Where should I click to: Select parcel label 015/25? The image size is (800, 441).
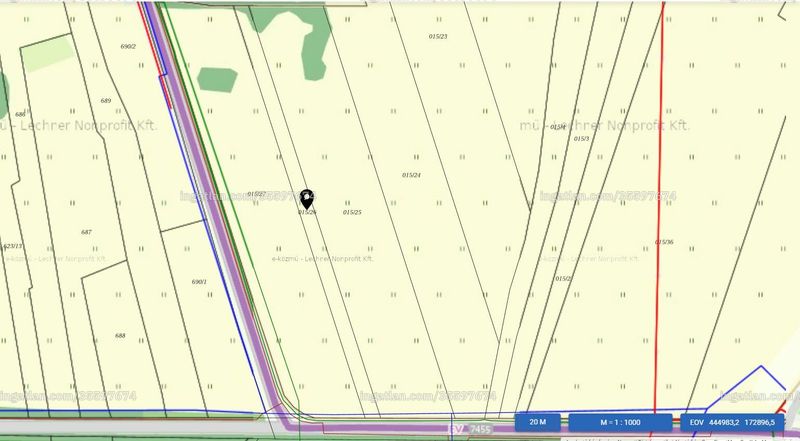(352, 212)
